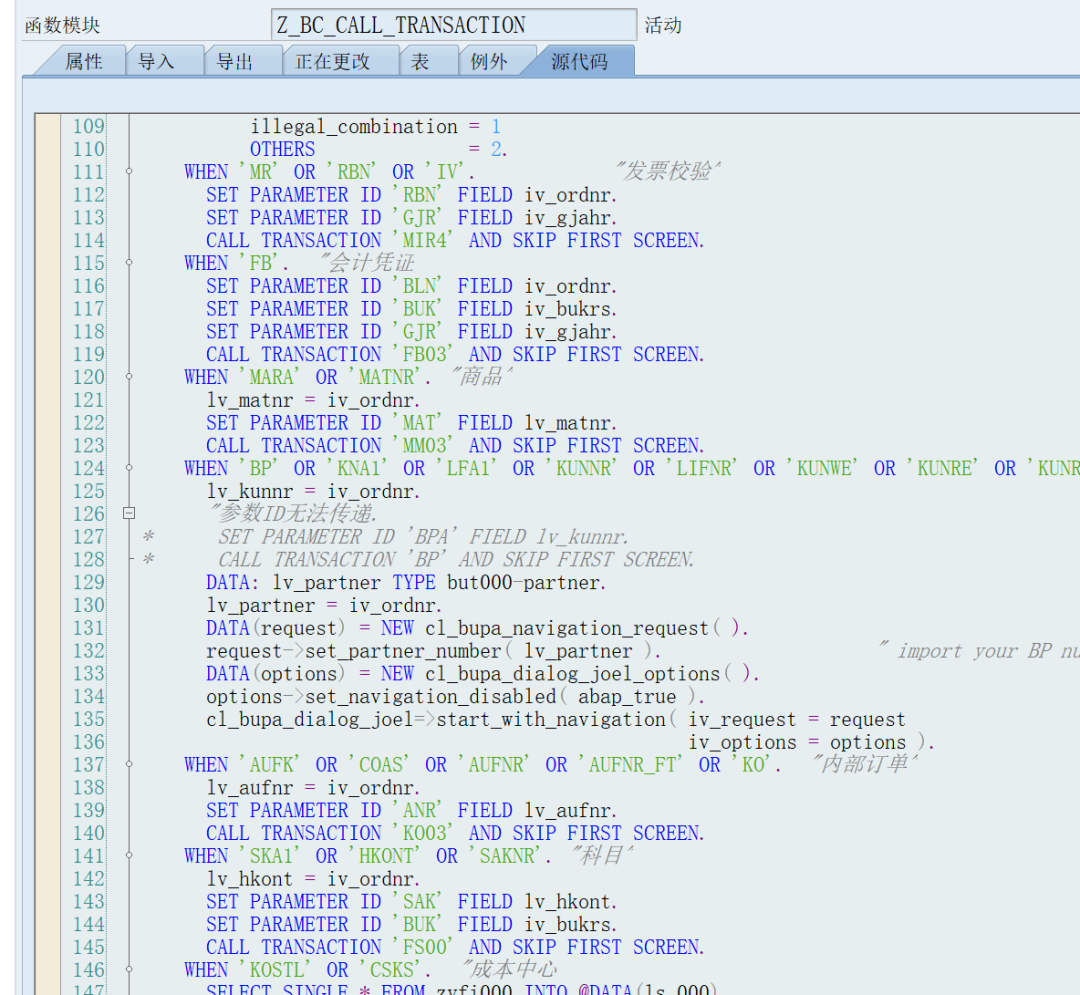Click the 'AUFNR_FT' literal on line 137
The image size is (1080, 995).
630,764
